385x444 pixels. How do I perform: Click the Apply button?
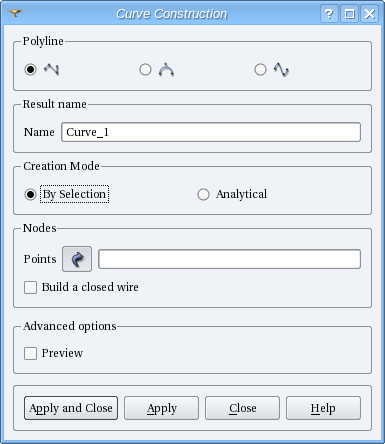tap(161, 408)
